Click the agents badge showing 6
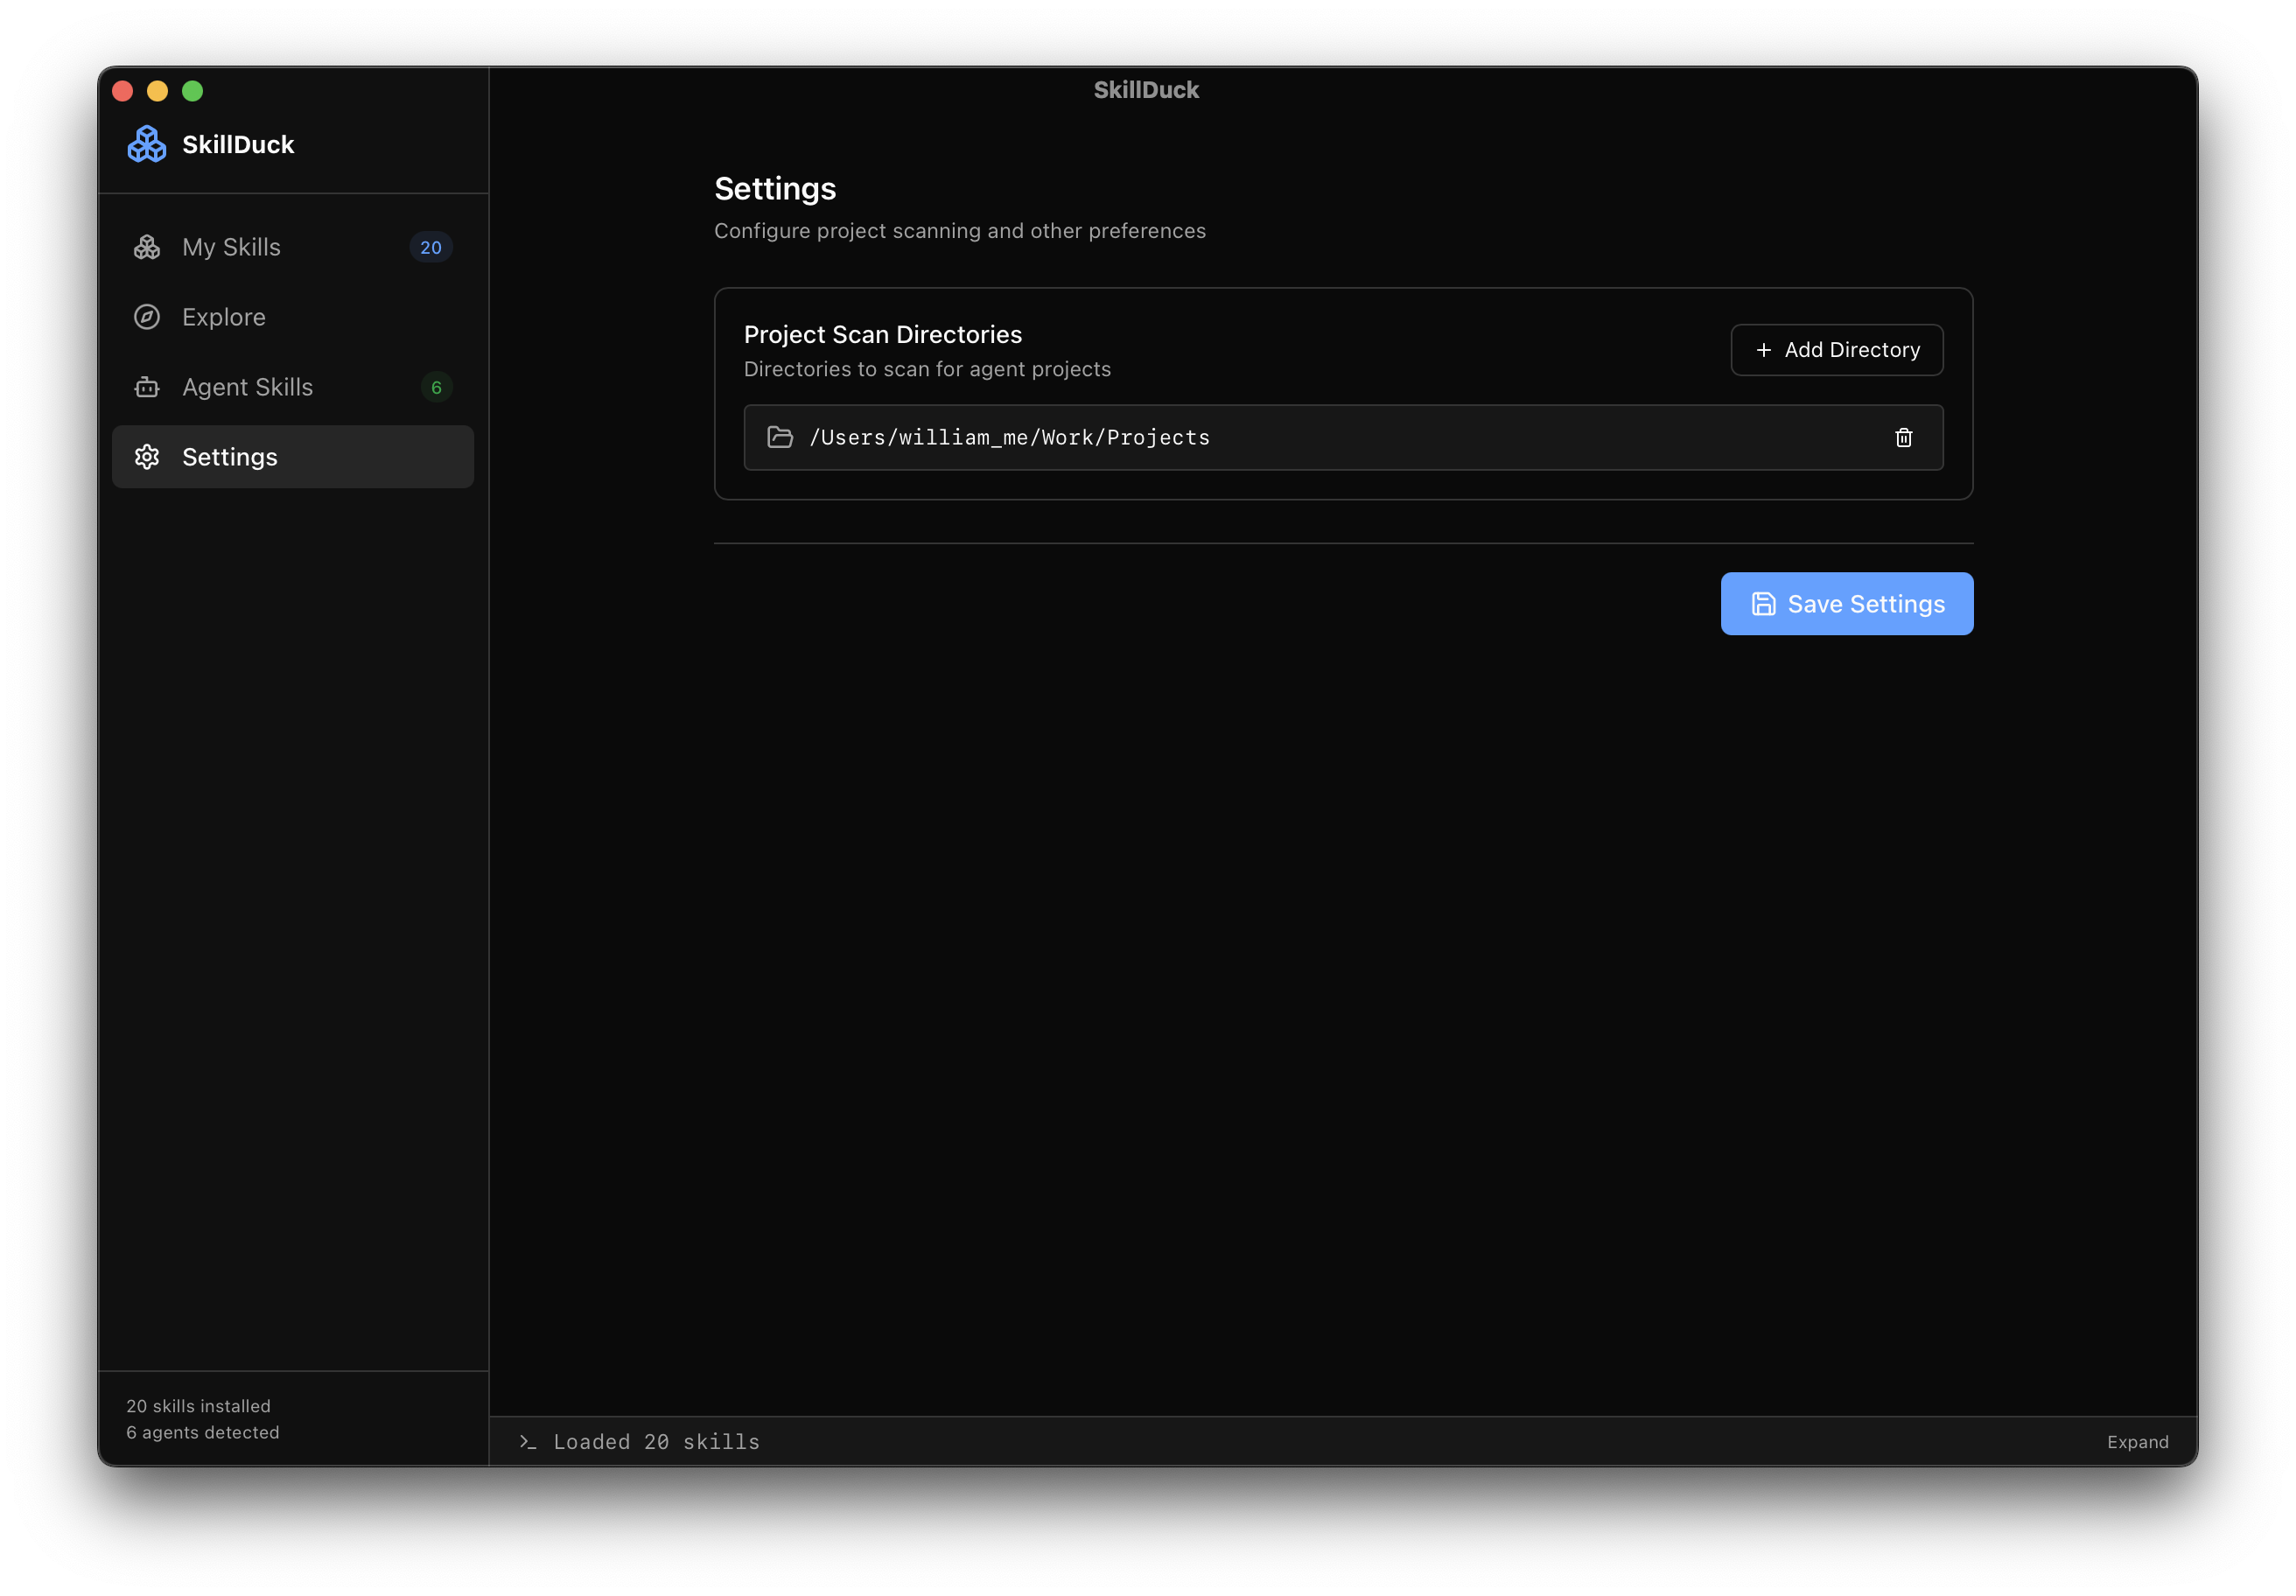The height and width of the screenshot is (1596, 2296). [x=436, y=387]
